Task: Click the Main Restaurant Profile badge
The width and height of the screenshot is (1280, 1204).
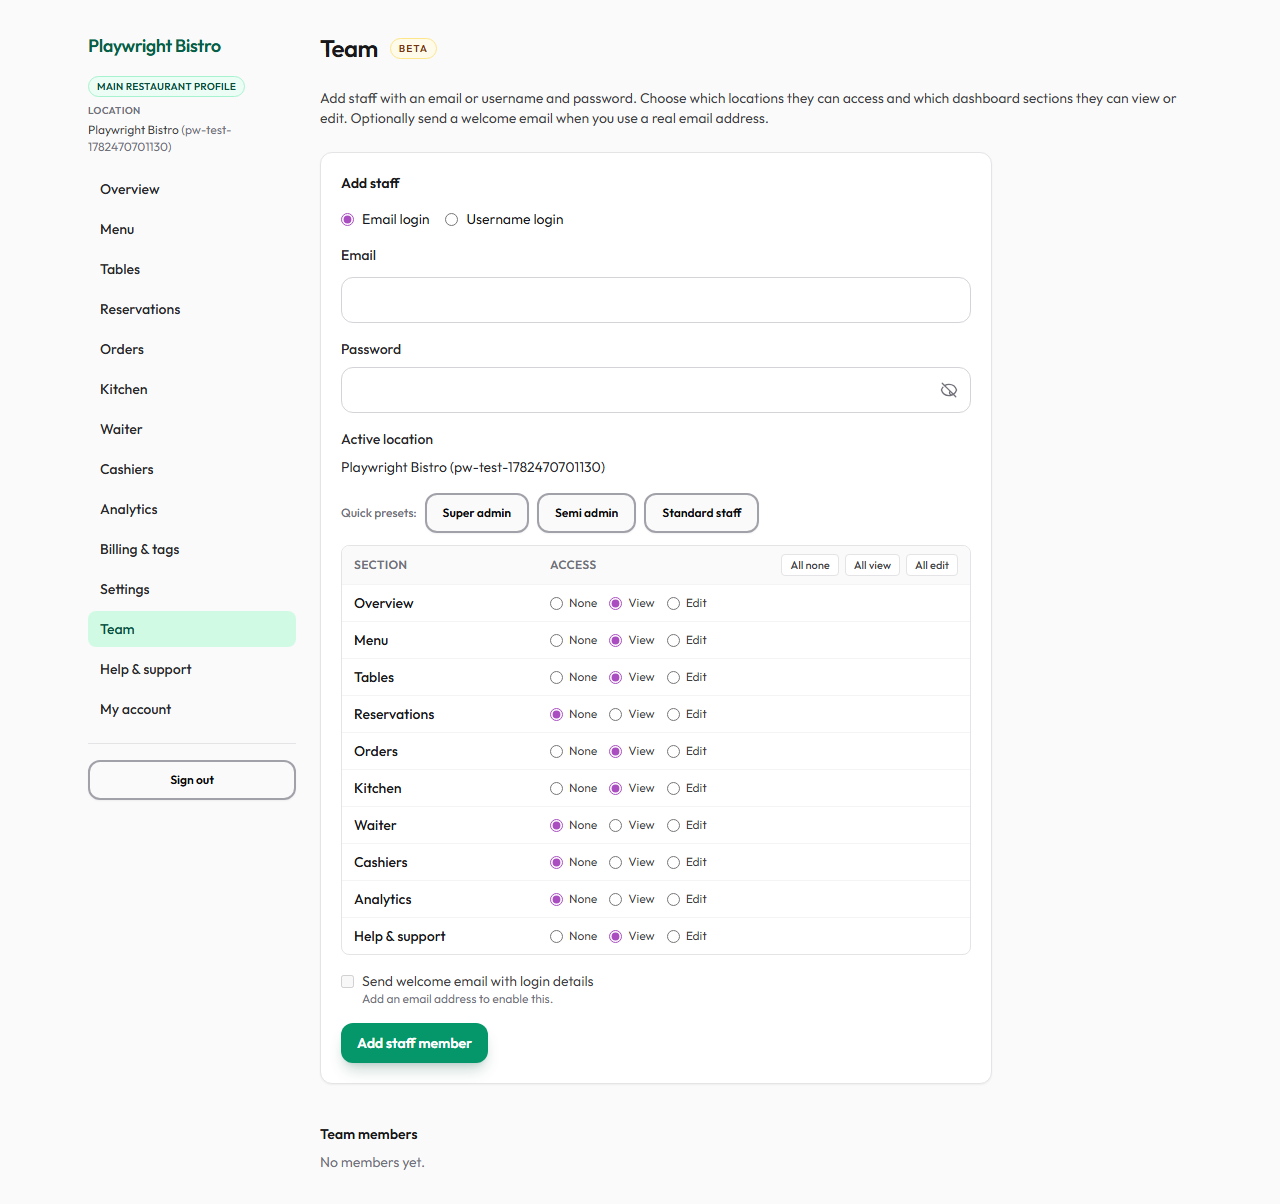Action: click(x=166, y=87)
